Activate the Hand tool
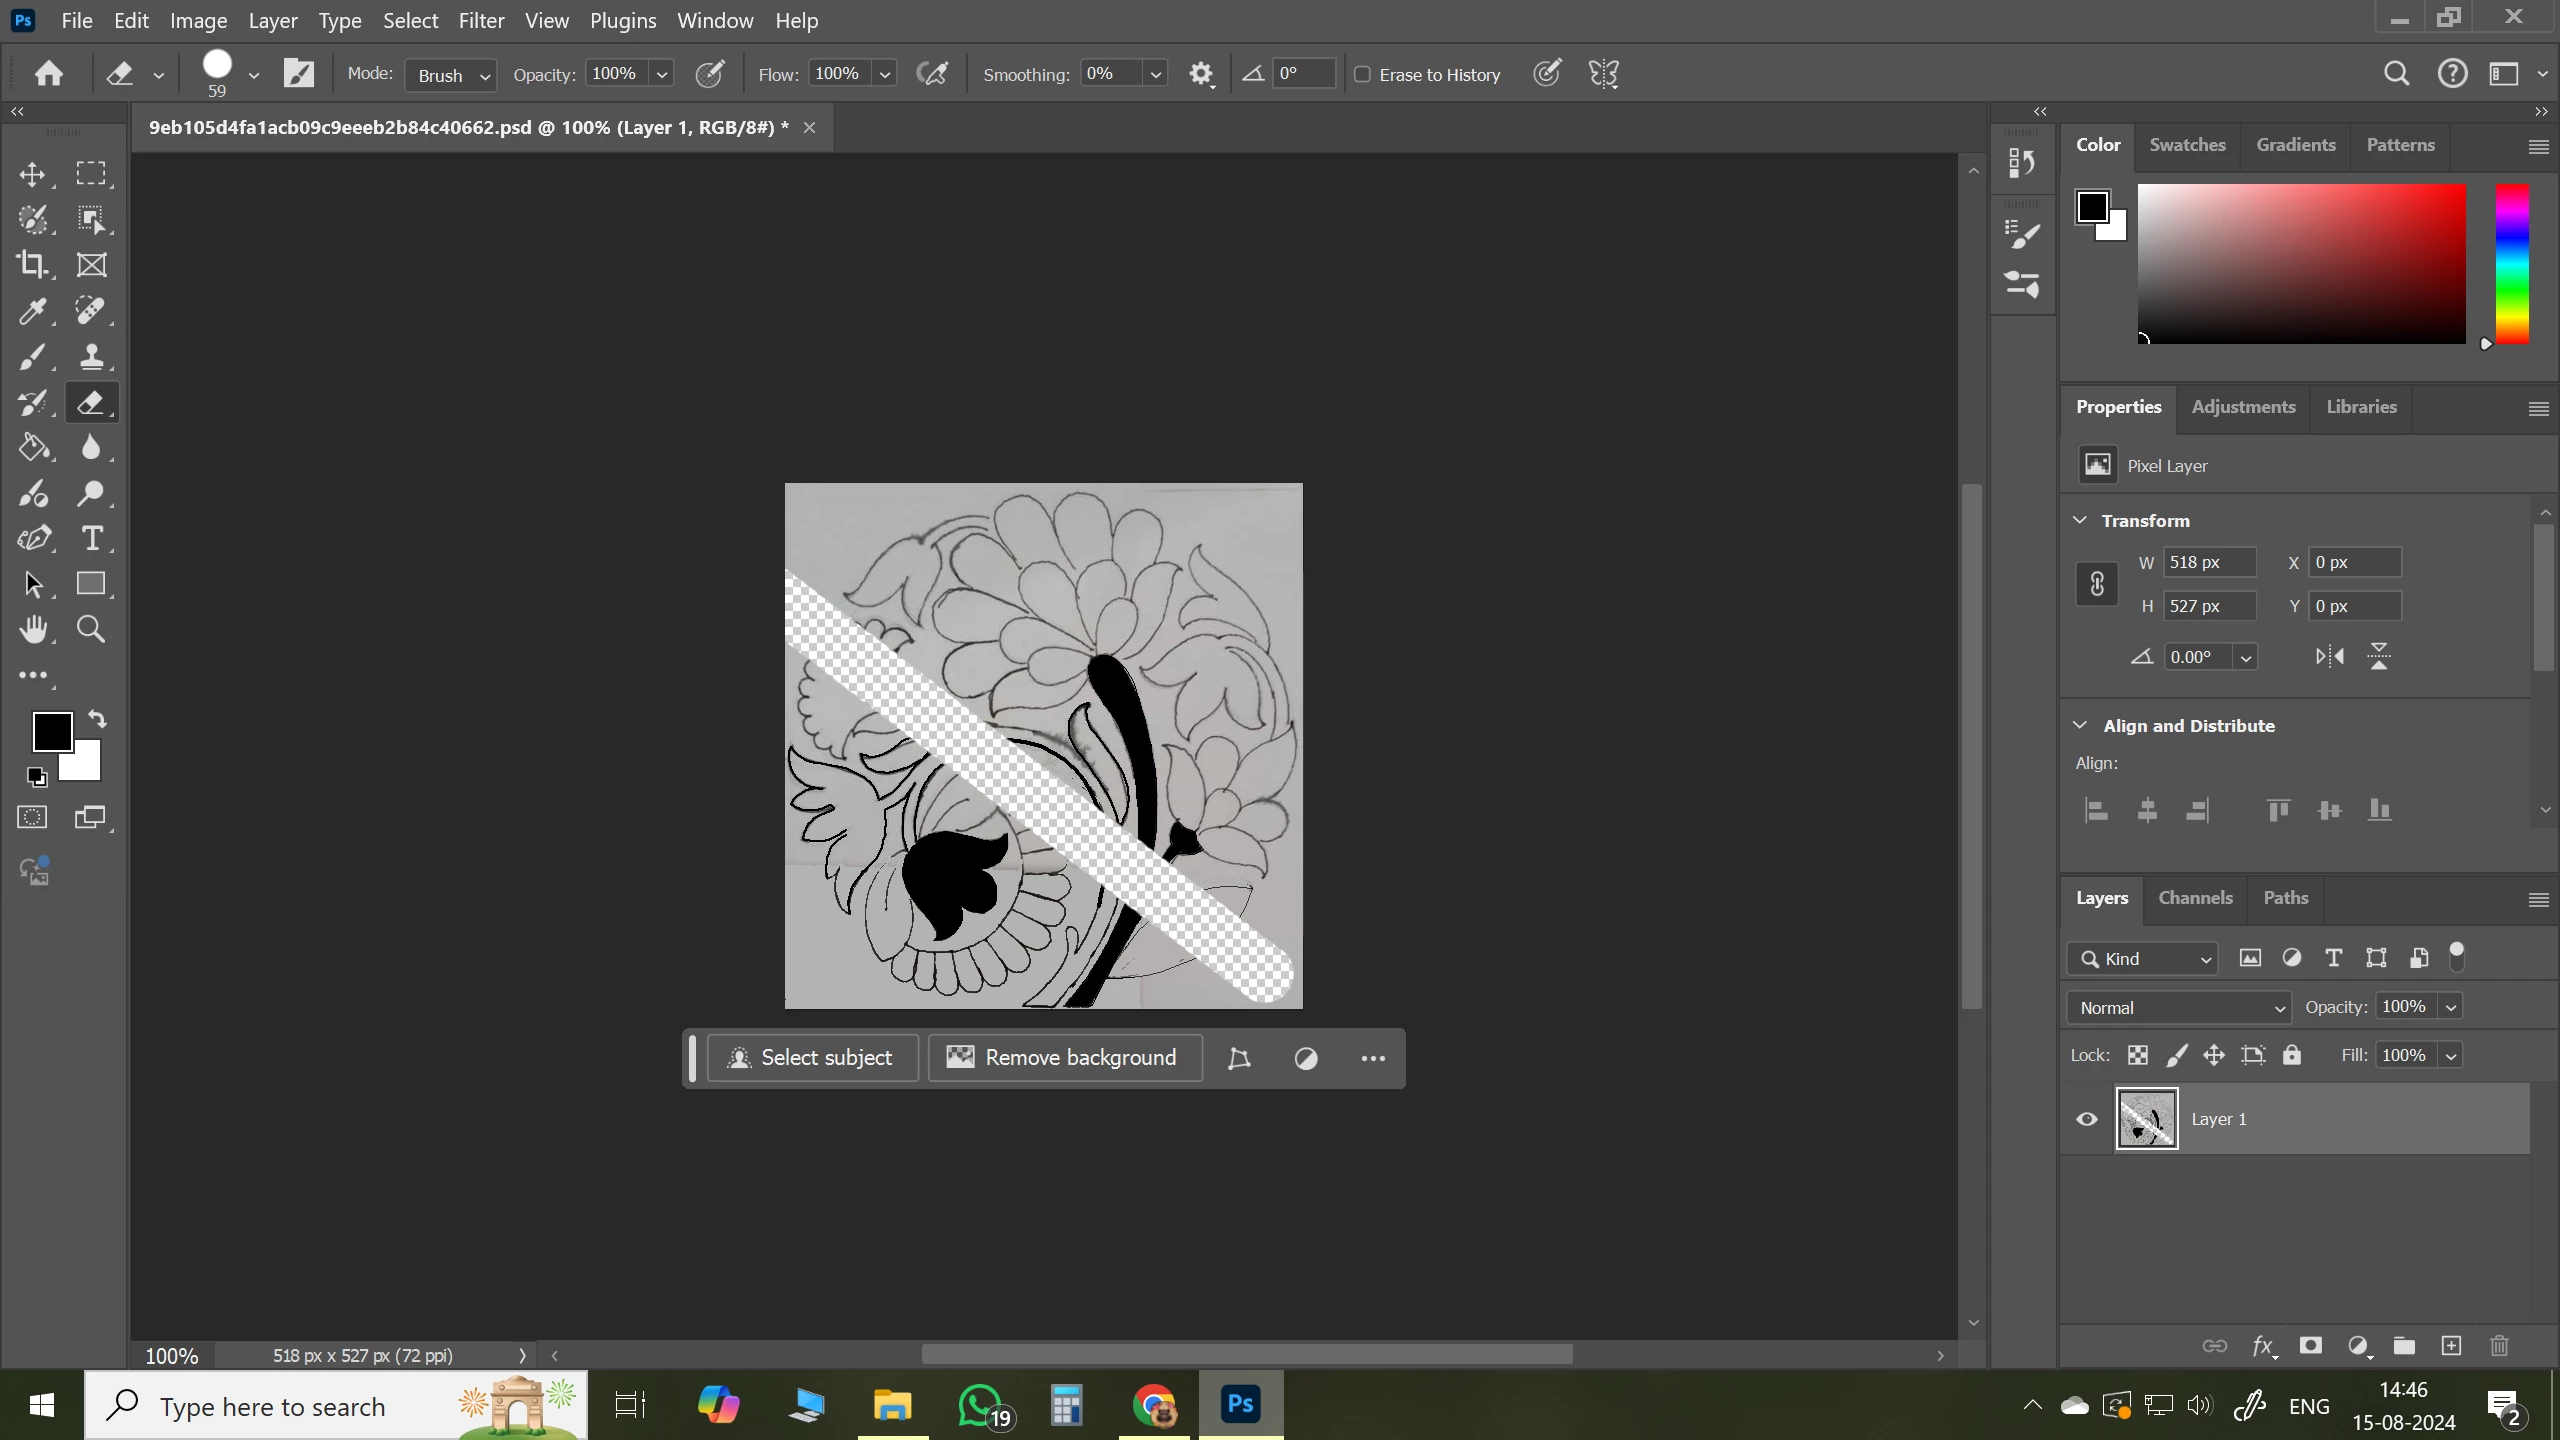Image resolution: width=2560 pixels, height=1440 pixels. (33, 629)
